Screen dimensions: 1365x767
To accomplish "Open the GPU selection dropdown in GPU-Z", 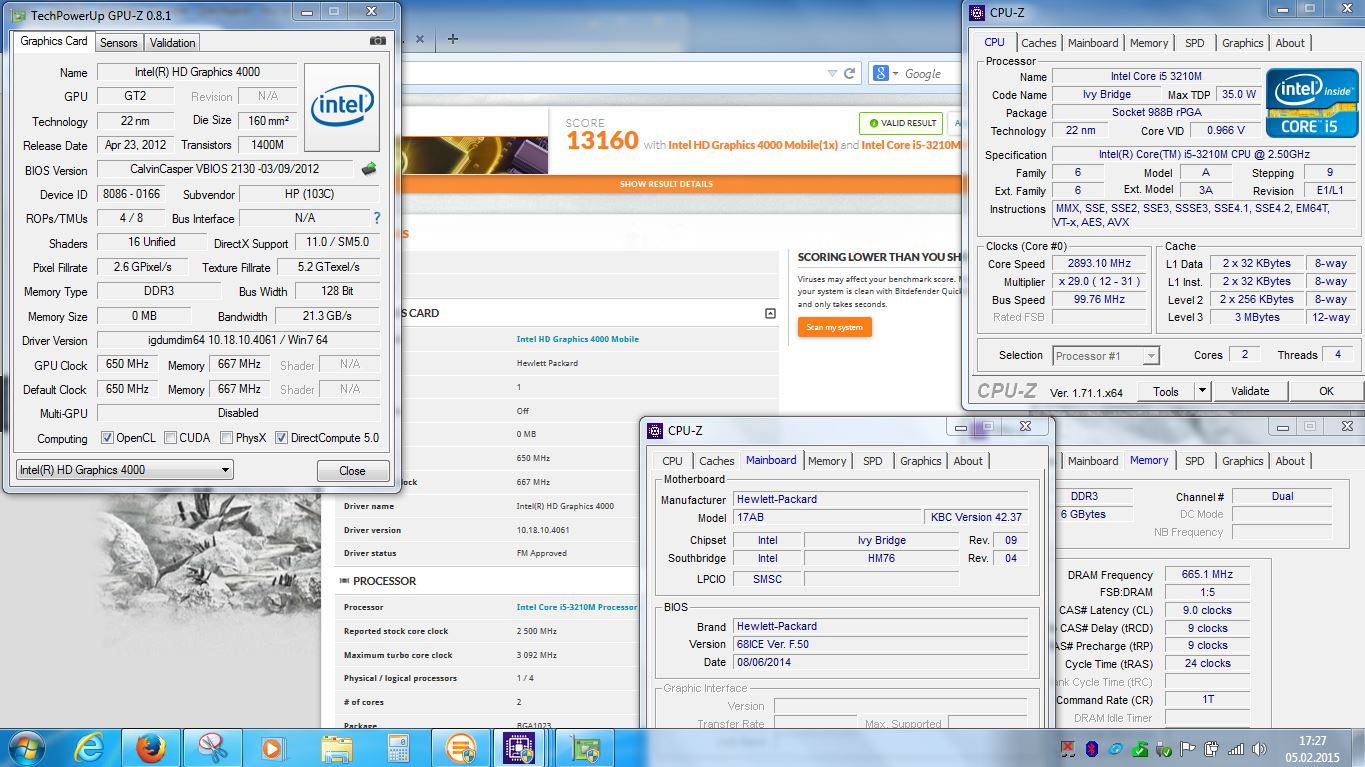I will coord(125,470).
